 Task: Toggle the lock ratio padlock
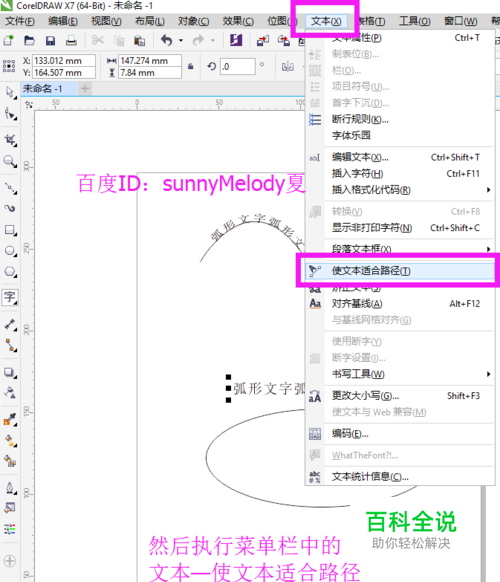tap(190, 66)
